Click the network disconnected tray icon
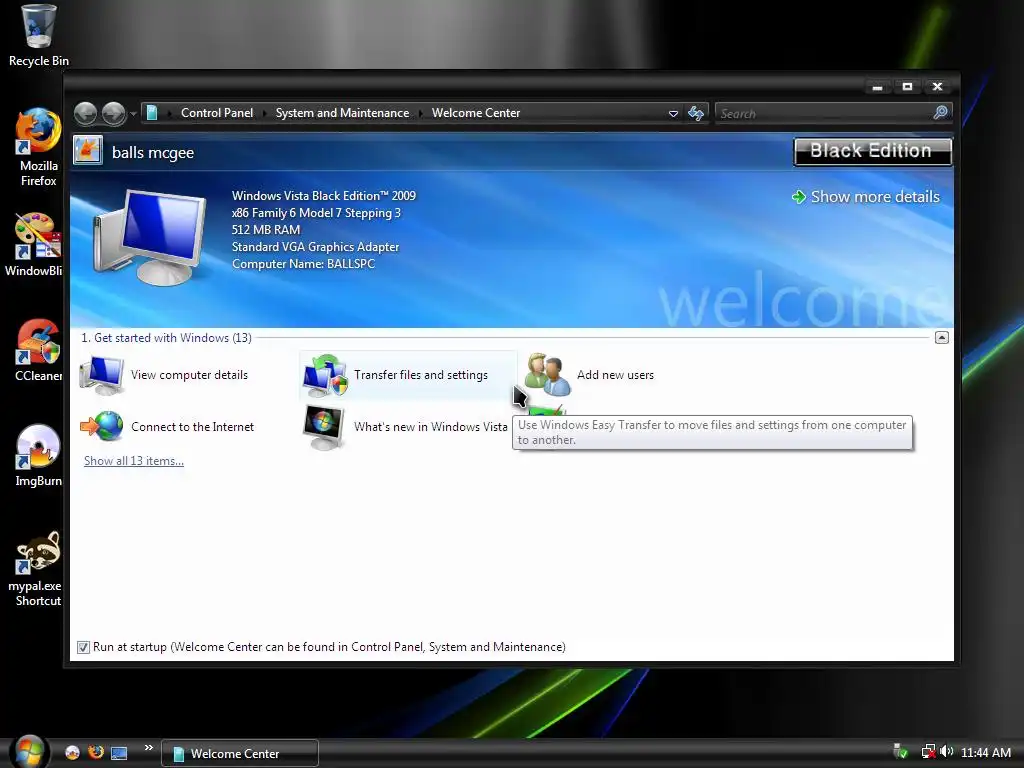The width and height of the screenshot is (1024, 768). click(928, 752)
